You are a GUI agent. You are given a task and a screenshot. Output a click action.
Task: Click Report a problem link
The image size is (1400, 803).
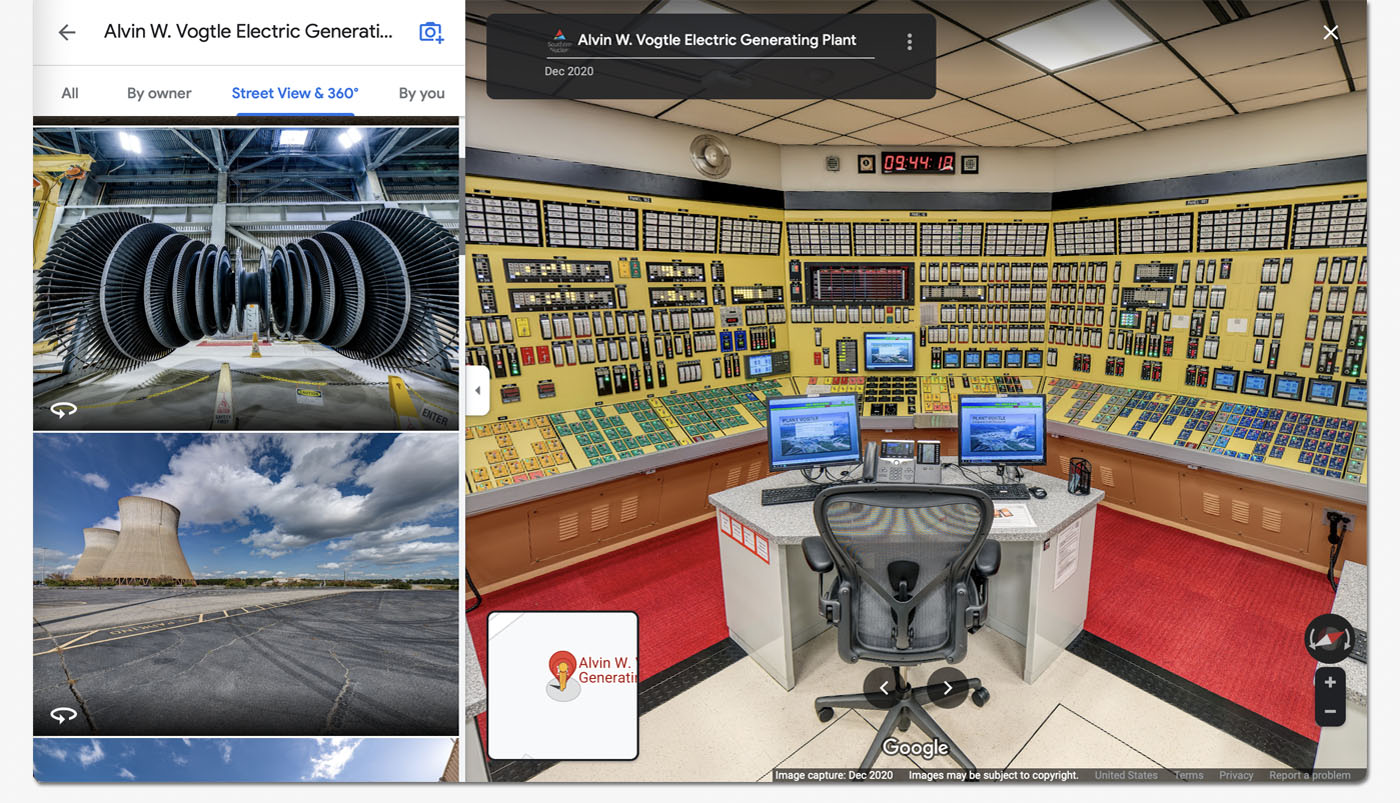point(1310,775)
